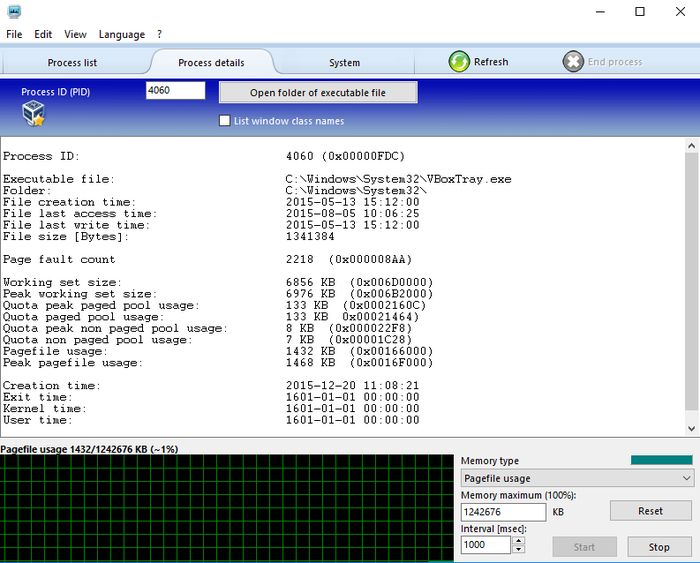Enable List window class names checkbox
This screenshot has height=563, width=700.
[x=225, y=121]
